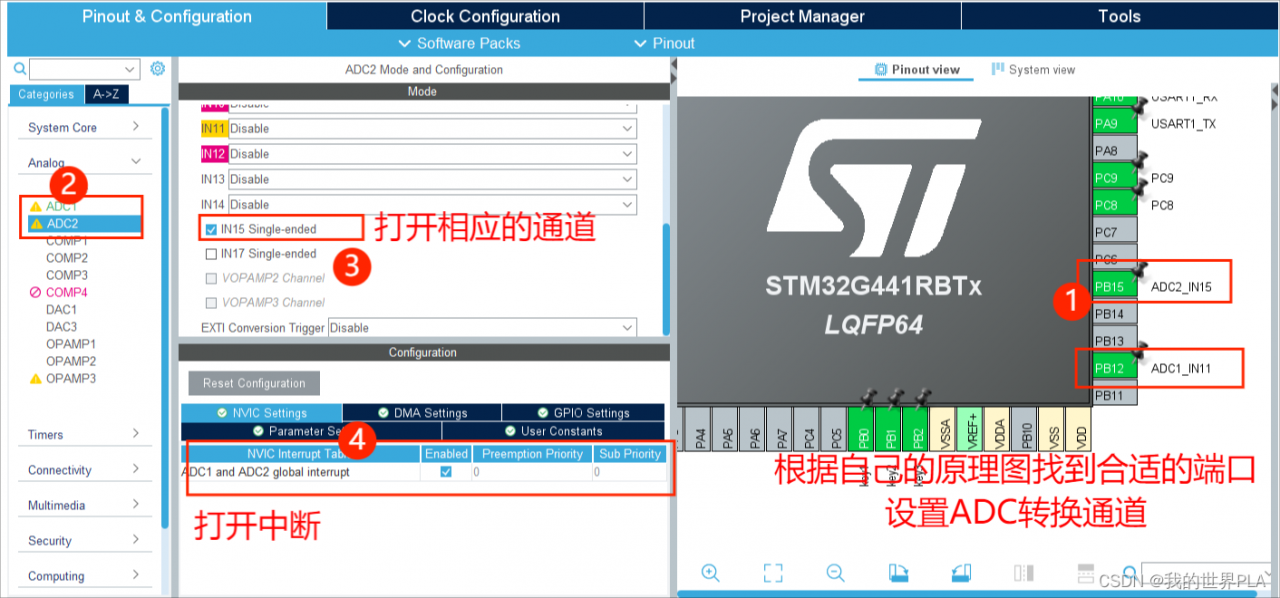
Task: Click green pin PB1 on bottom row
Action: (x=890, y=429)
